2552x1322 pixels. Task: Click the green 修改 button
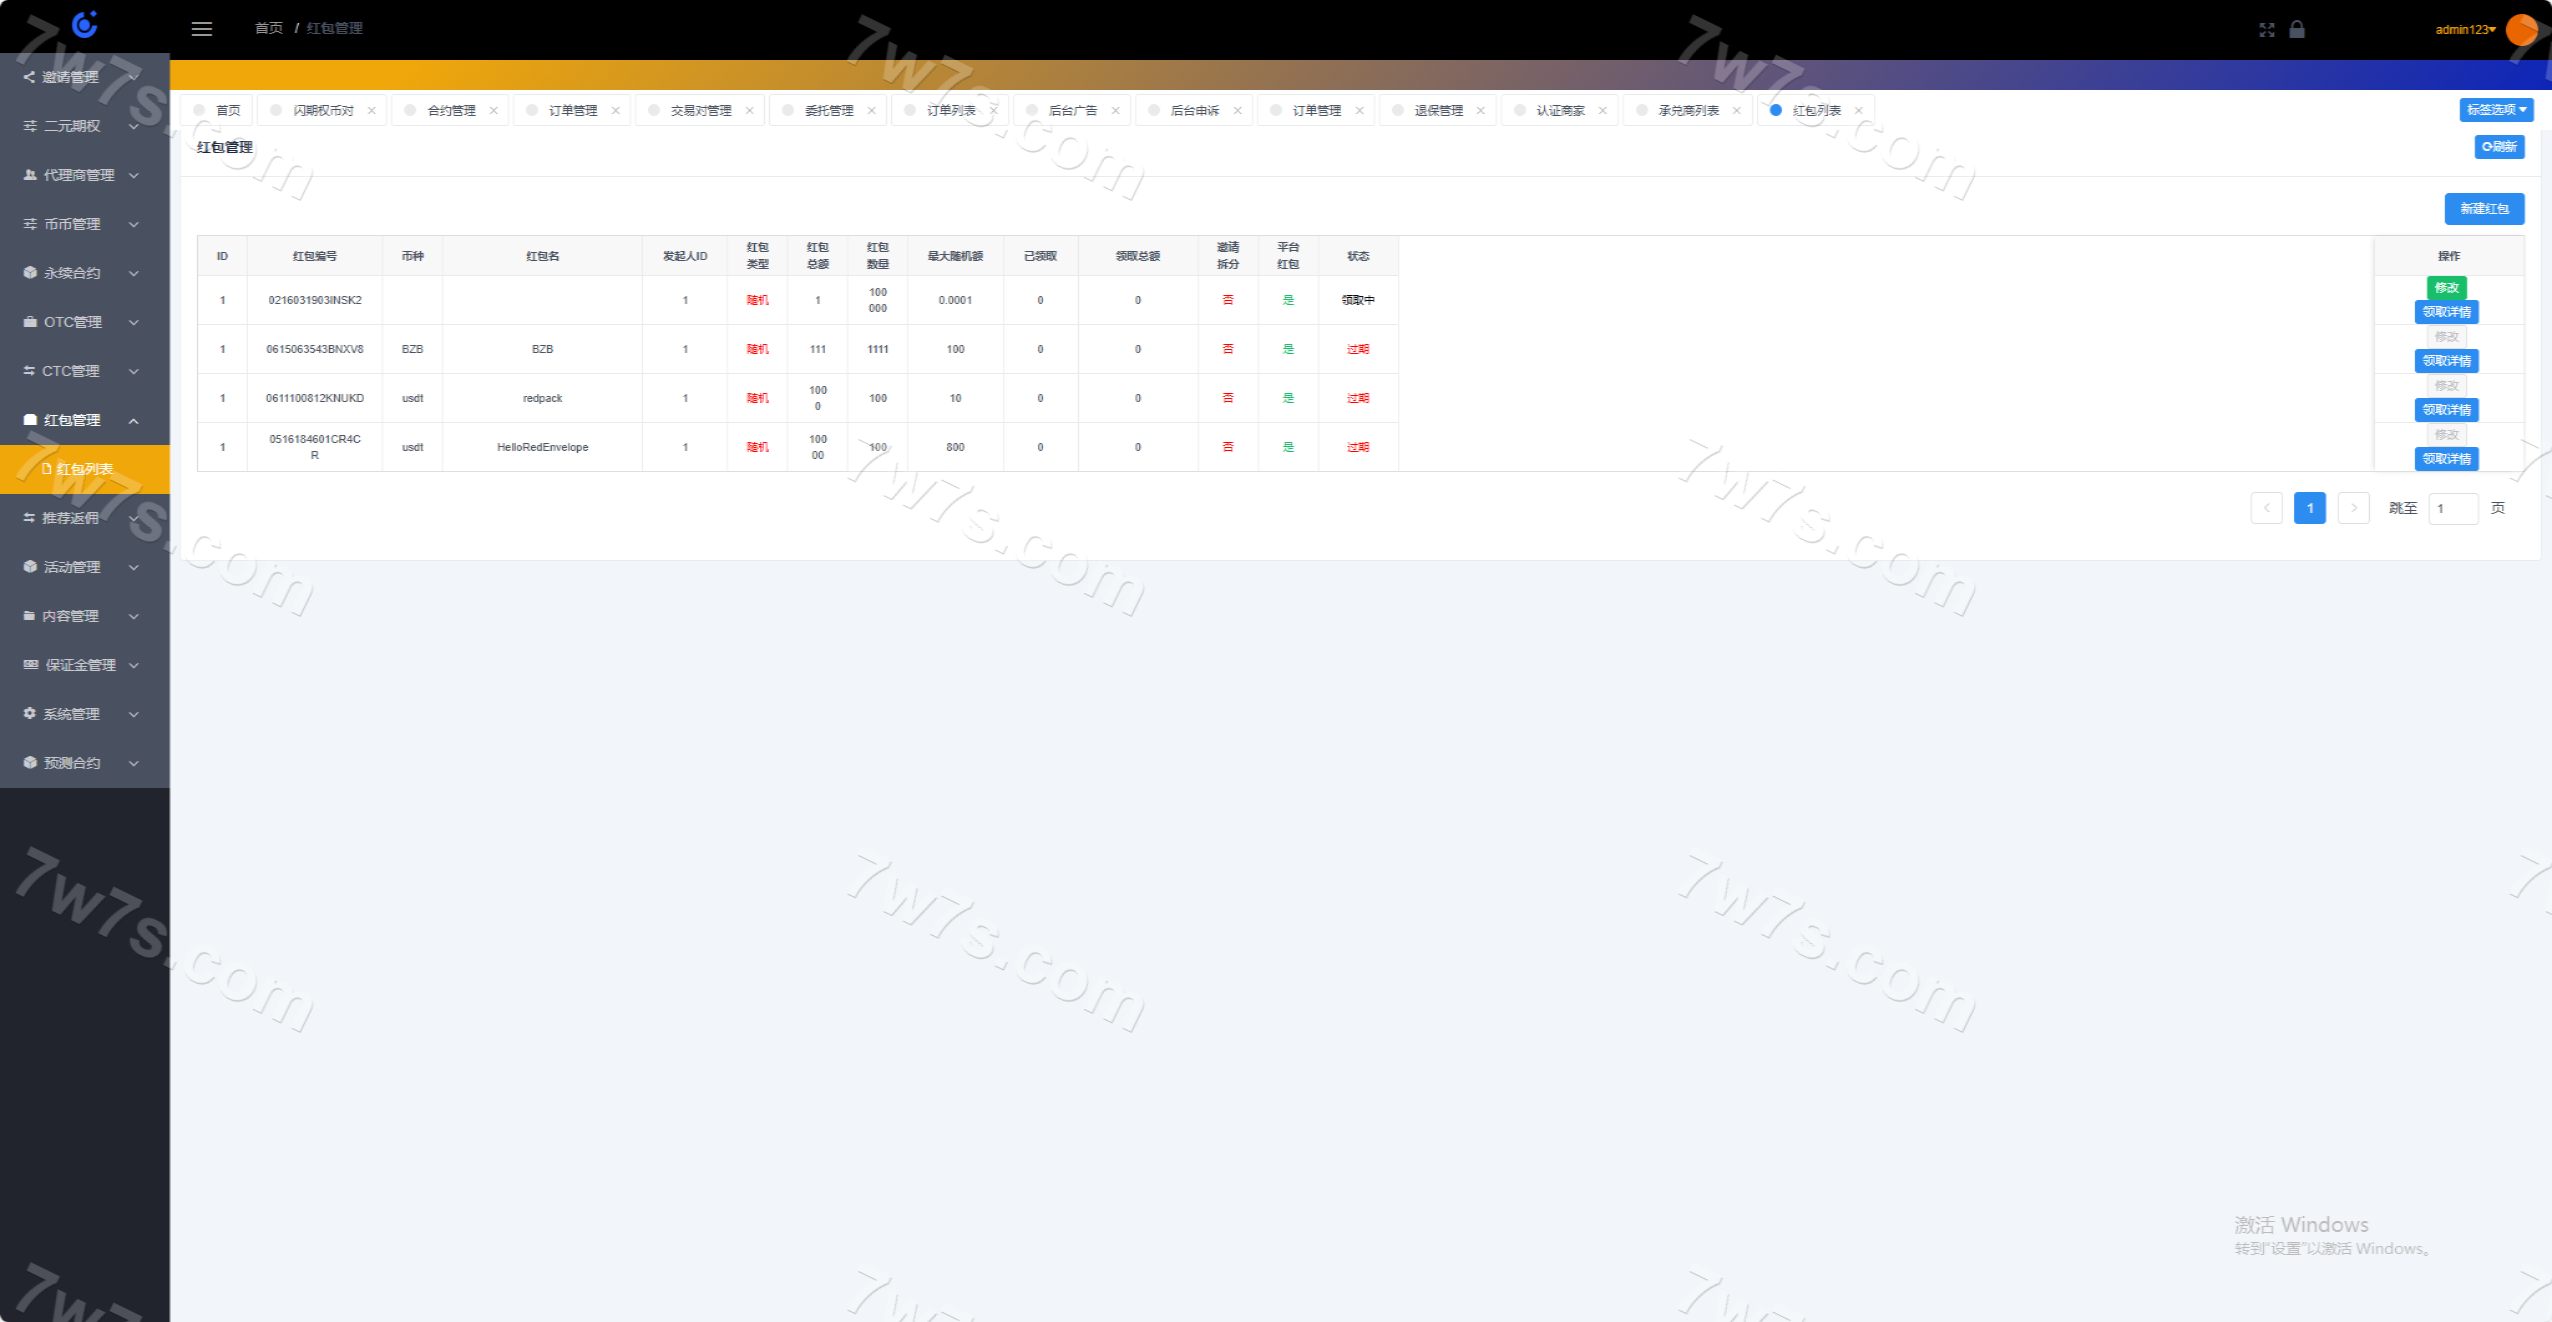(x=2446, y=288)
